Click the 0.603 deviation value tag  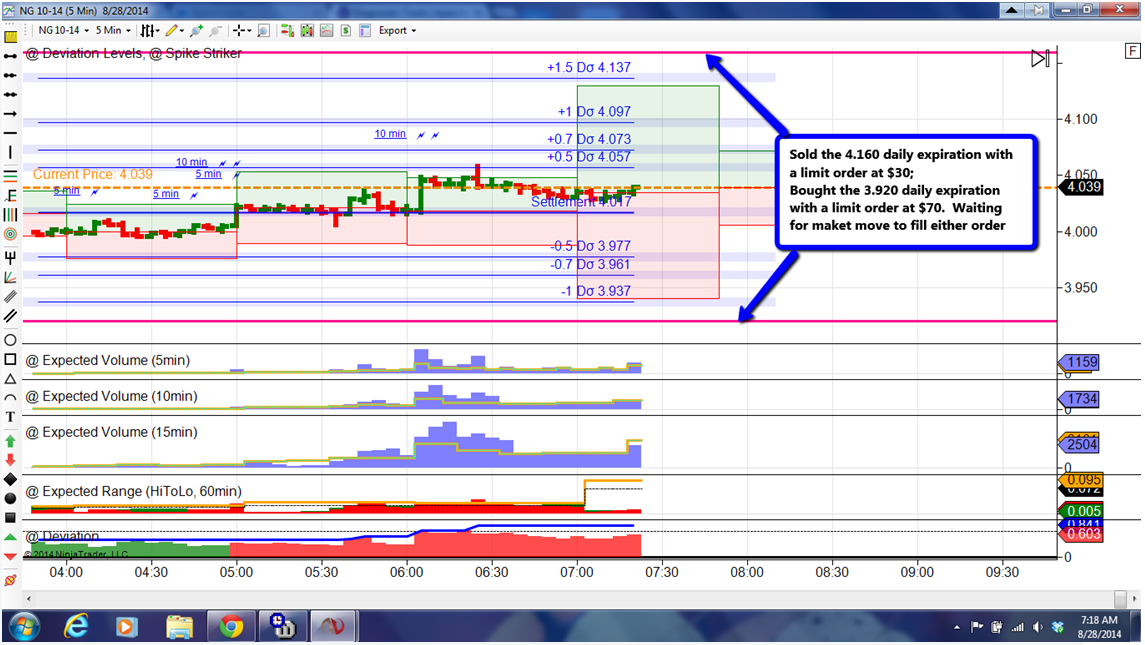pos(1083,534)
